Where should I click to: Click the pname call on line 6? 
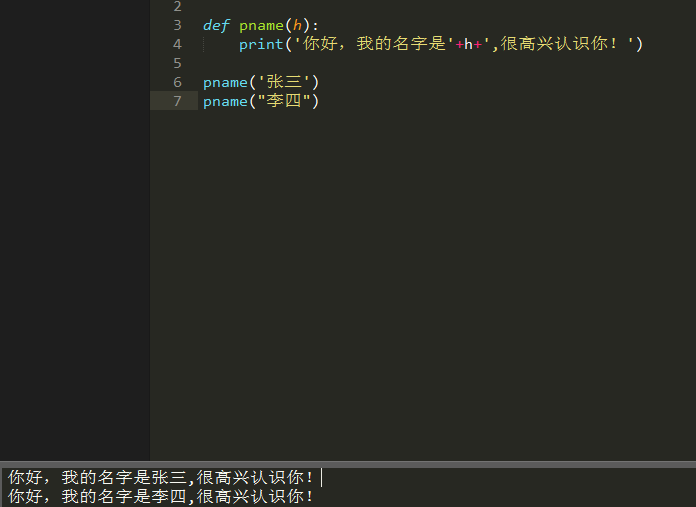click(225, 83)
